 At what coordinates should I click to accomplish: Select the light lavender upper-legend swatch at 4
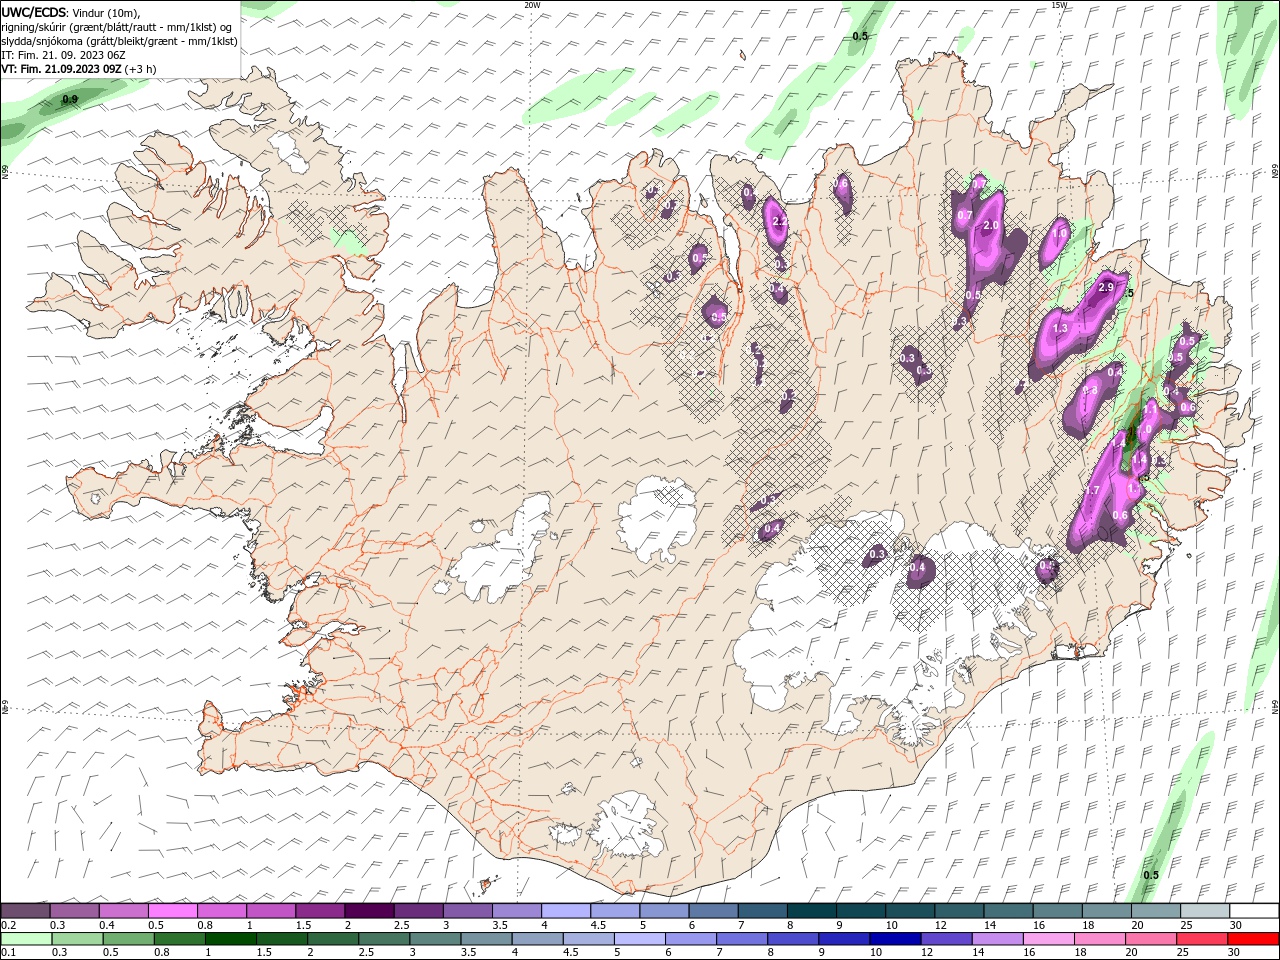click(x=564, y=911)
